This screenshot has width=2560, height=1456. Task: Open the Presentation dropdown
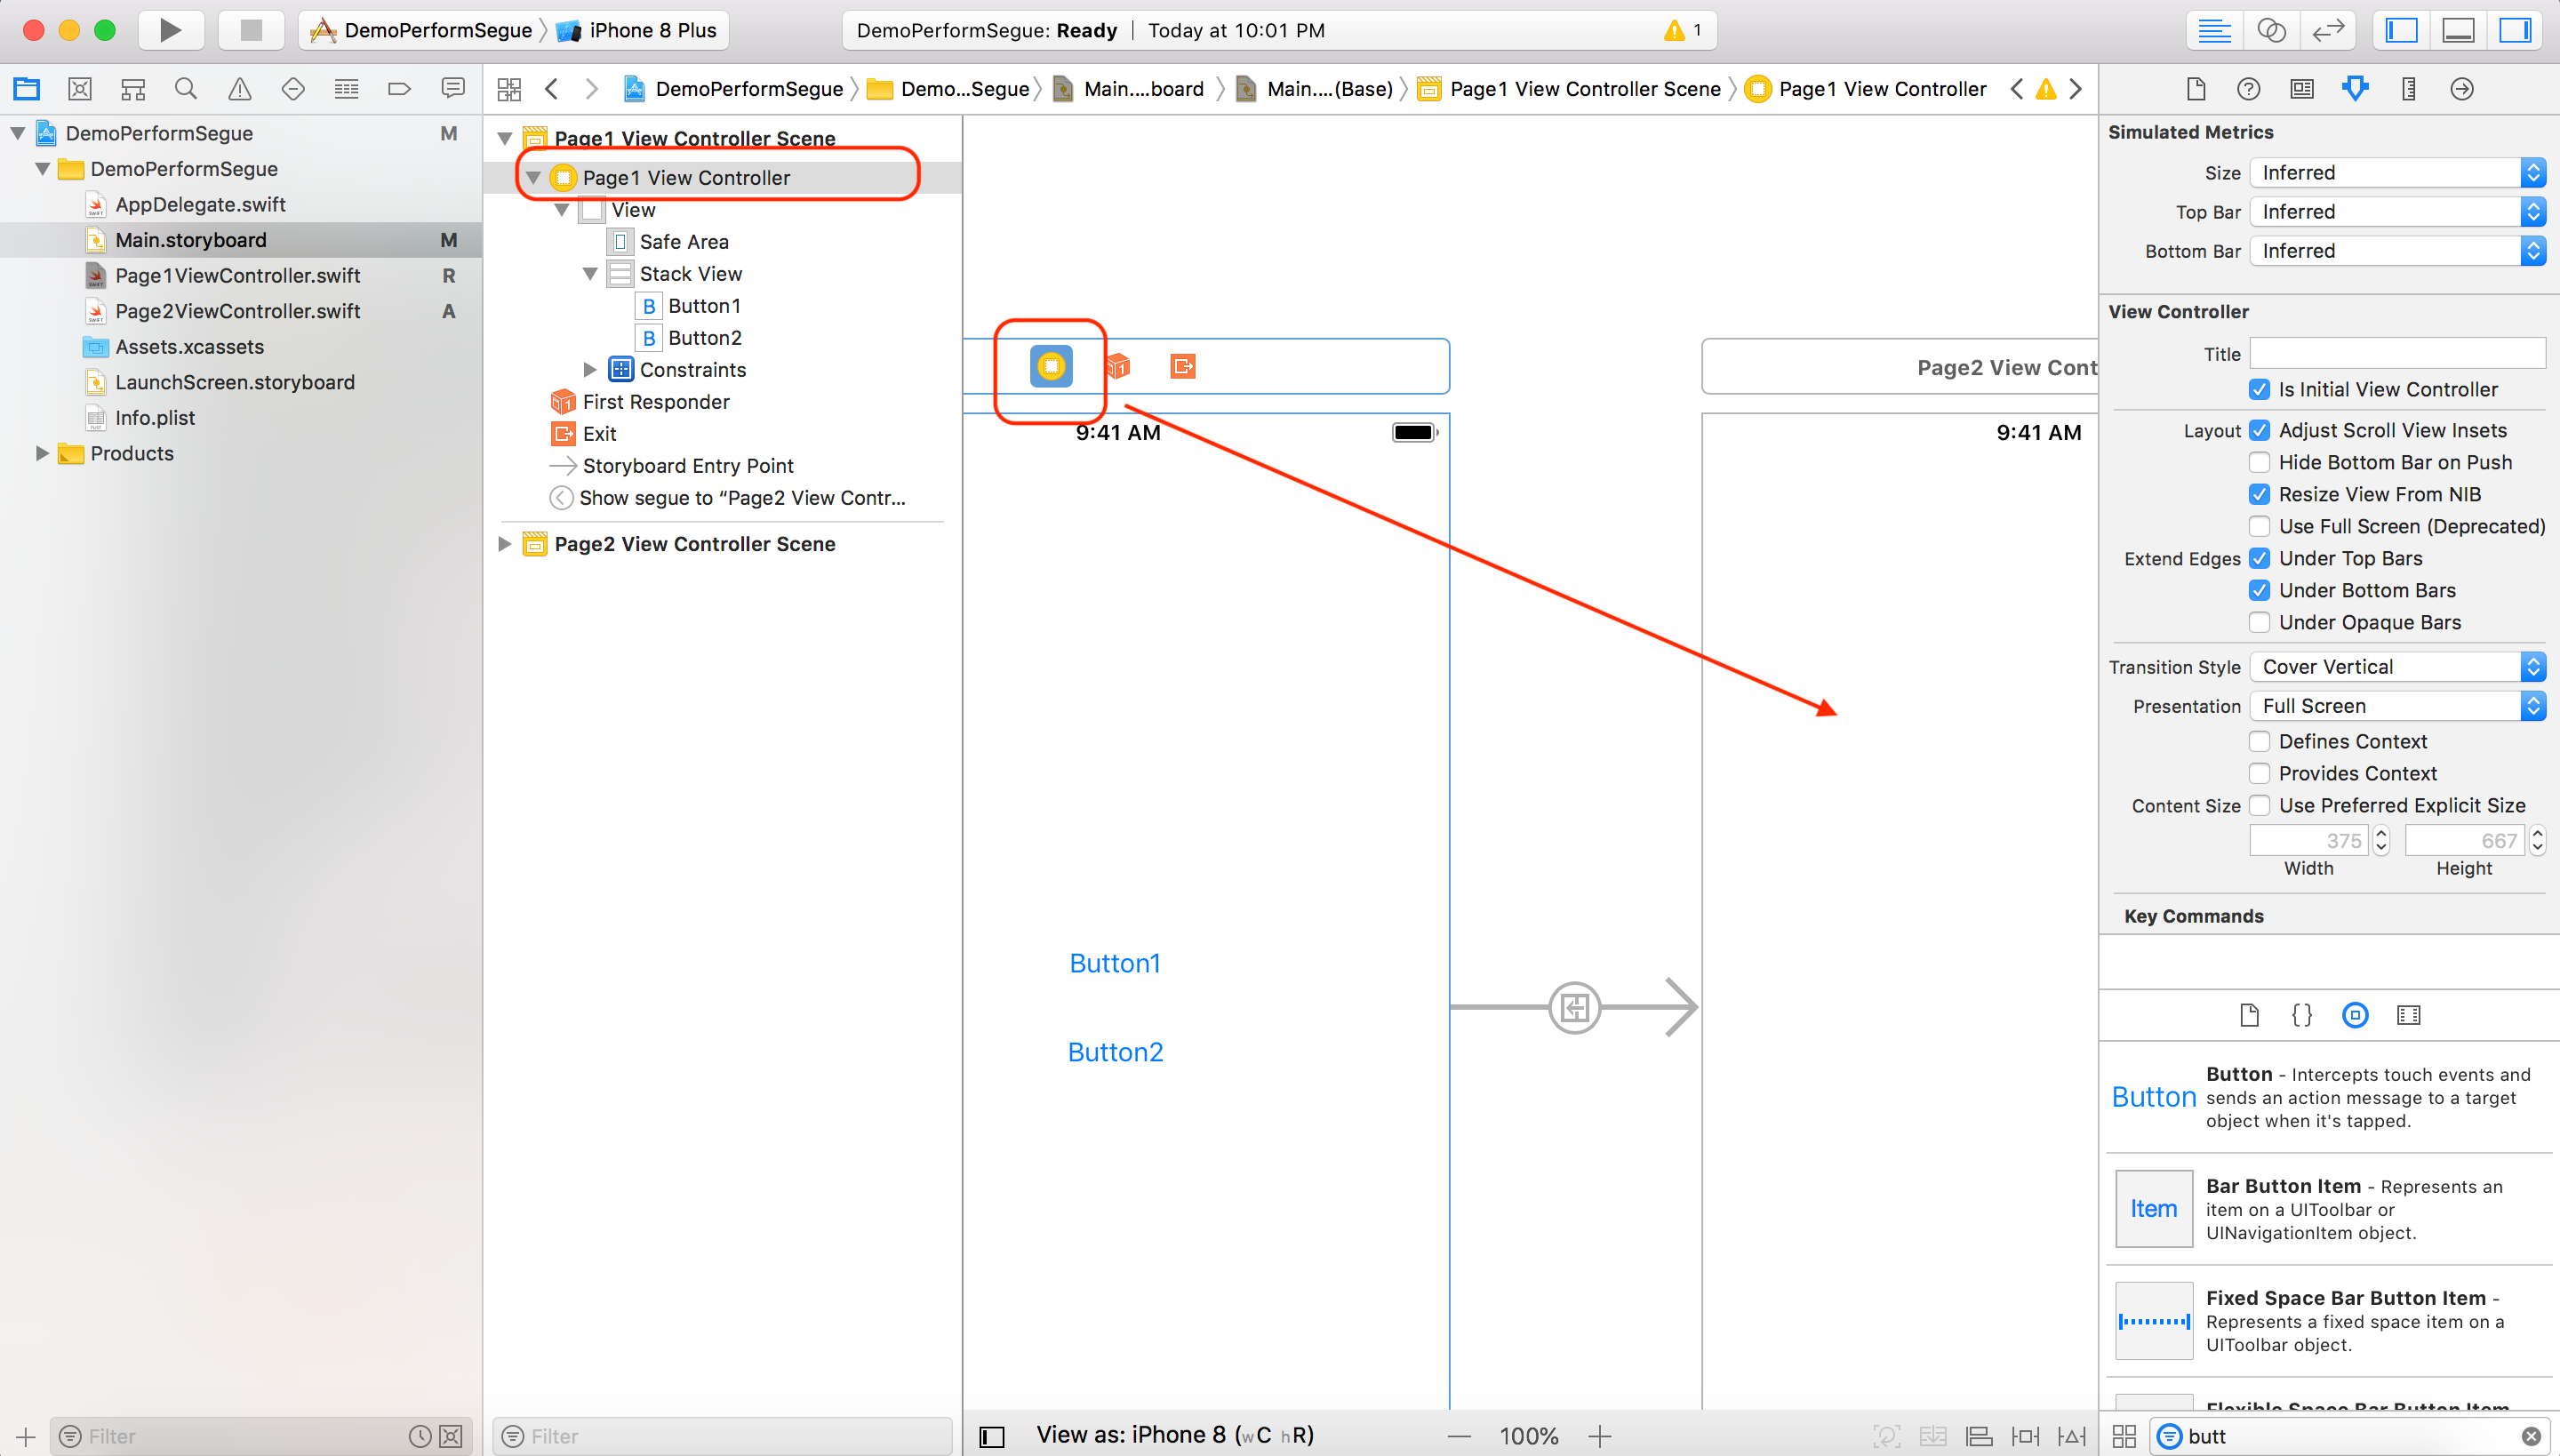point(2397,706)
